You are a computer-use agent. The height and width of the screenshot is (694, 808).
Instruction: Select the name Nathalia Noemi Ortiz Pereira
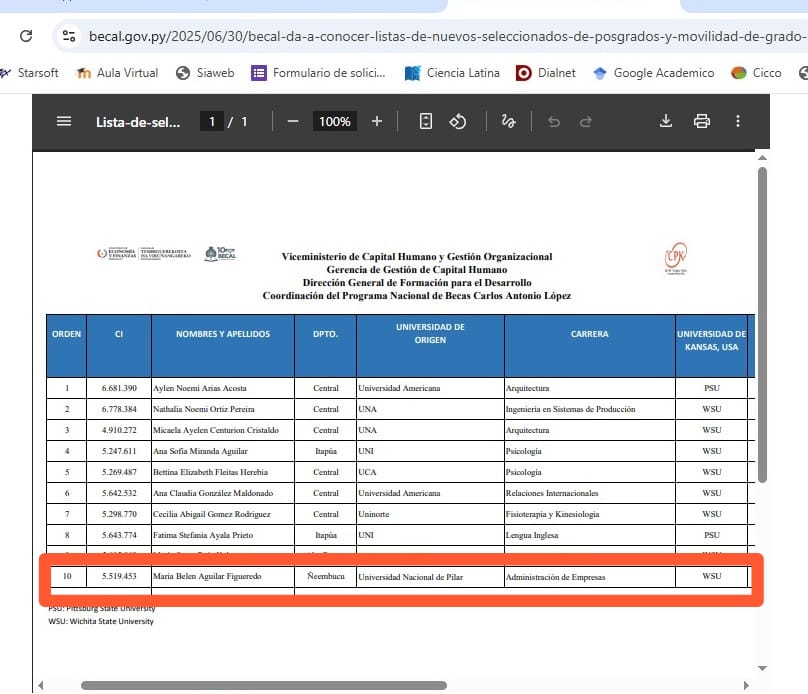pos(204,410)
